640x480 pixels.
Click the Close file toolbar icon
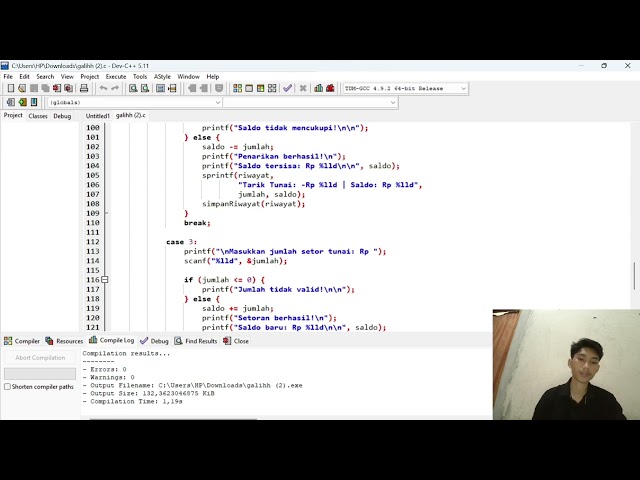pyautogui.click(x=57, y=88)
